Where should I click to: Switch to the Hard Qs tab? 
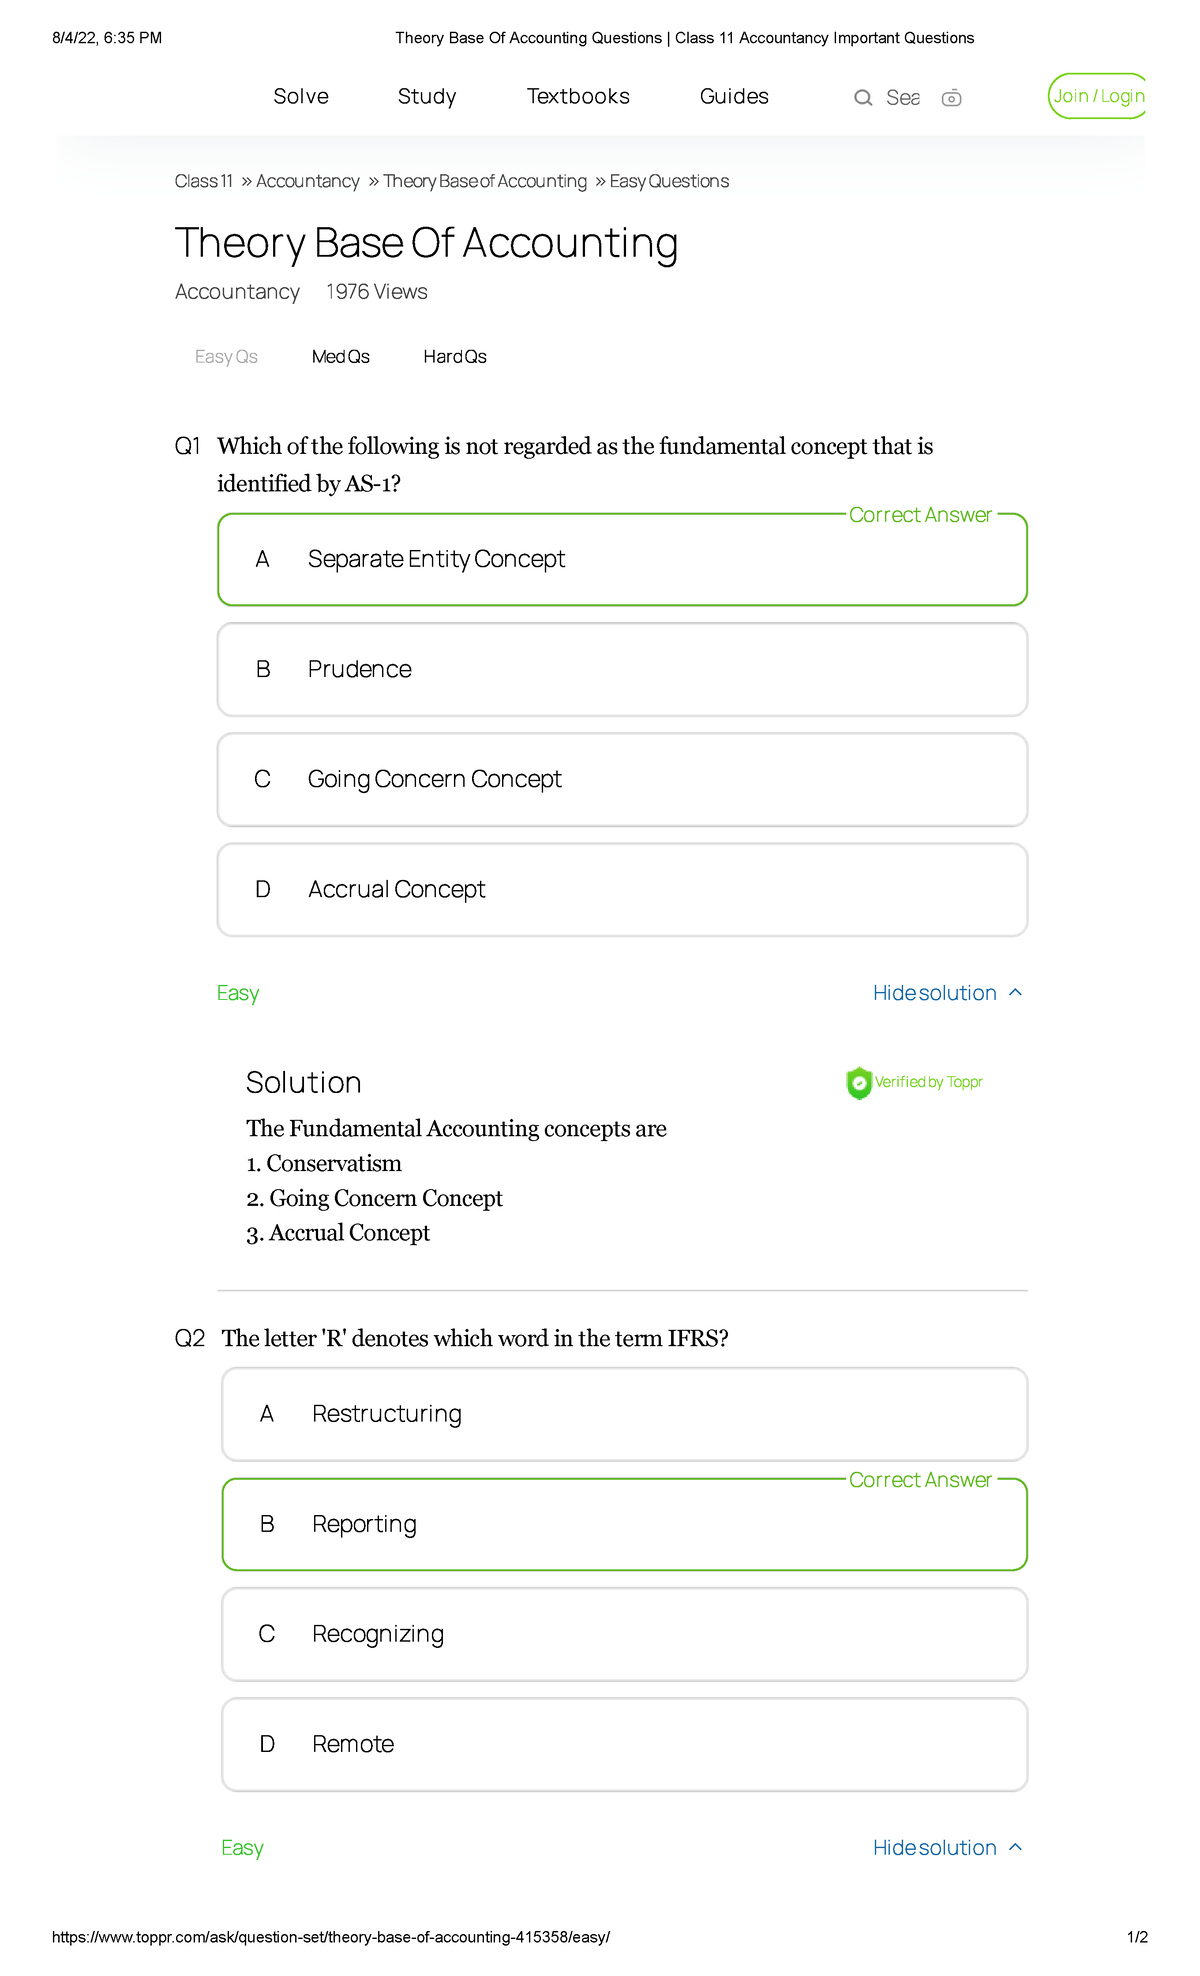click(x=455, y=357)
